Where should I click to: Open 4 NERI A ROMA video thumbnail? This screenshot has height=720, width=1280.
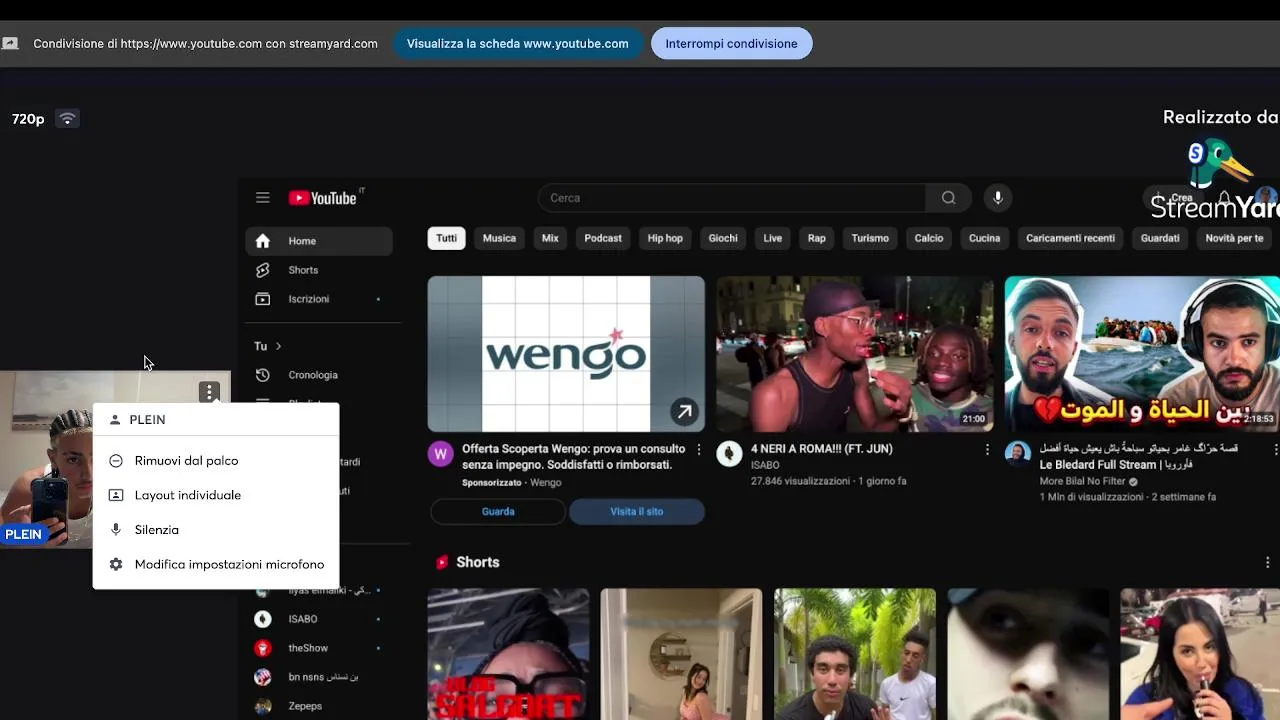(x=855, y=354)
